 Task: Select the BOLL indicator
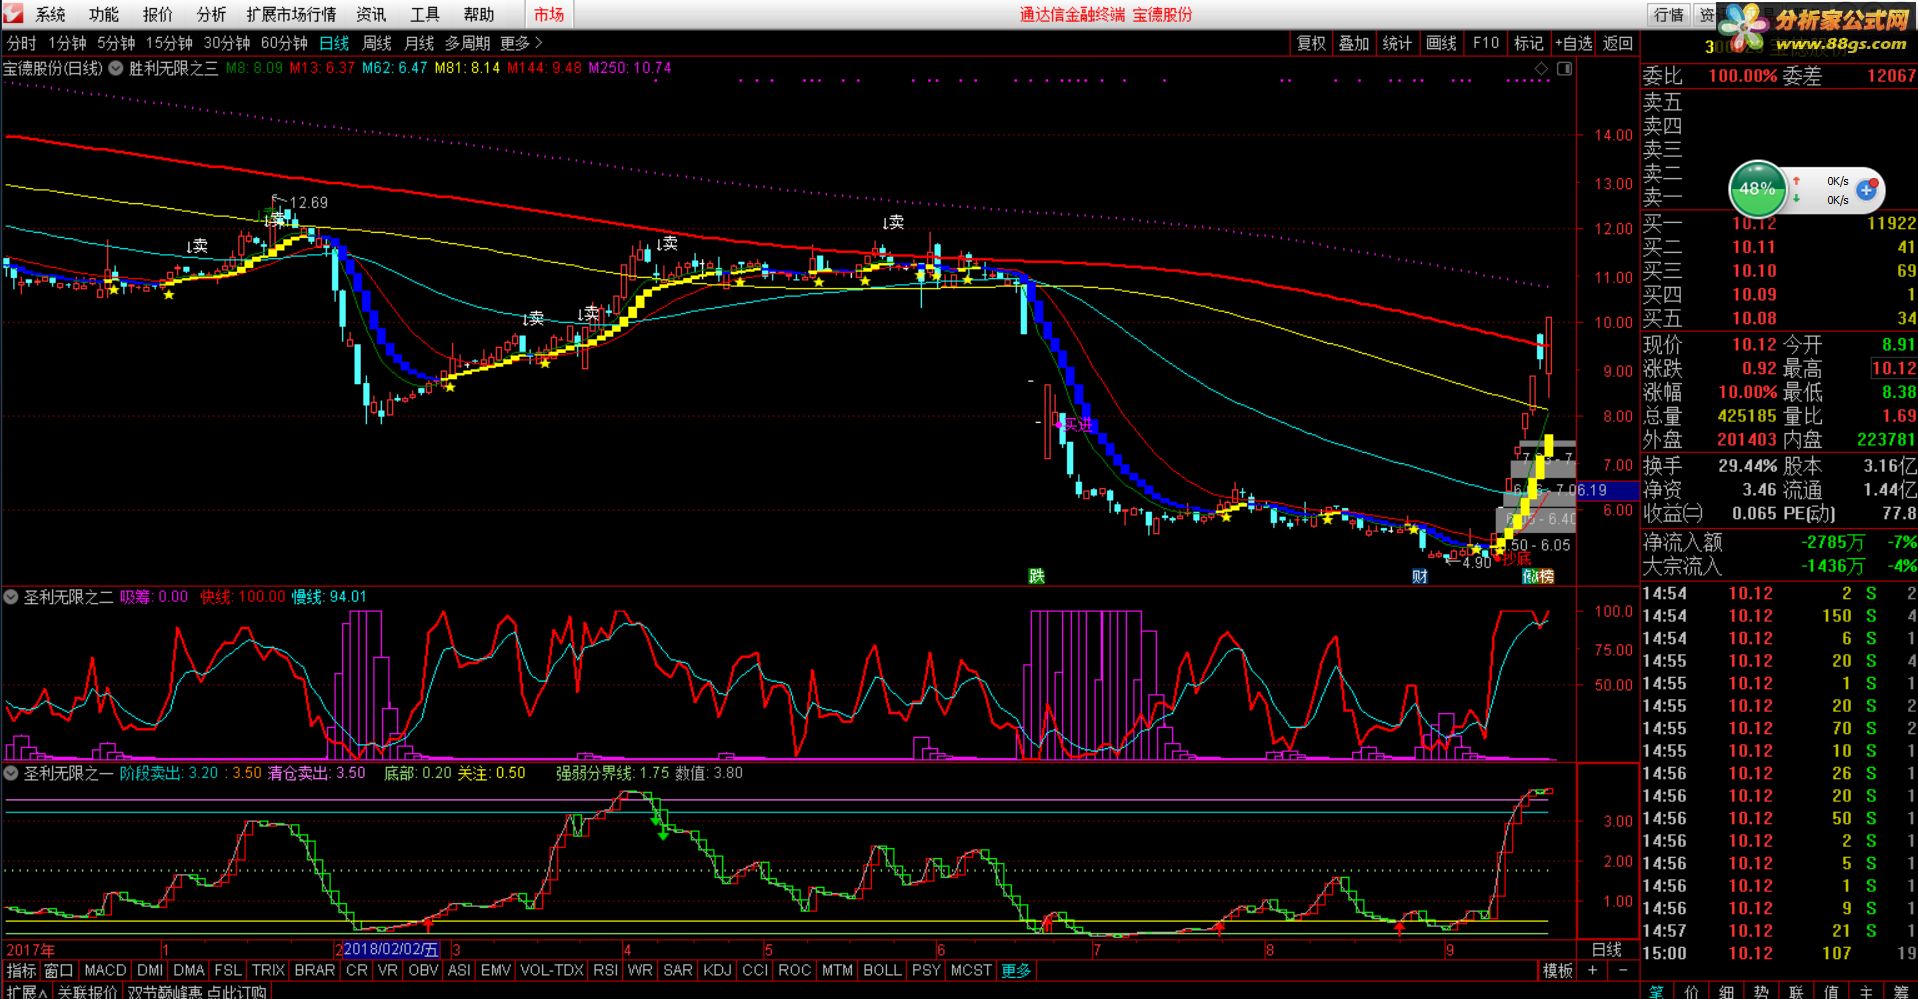point(882,970)
